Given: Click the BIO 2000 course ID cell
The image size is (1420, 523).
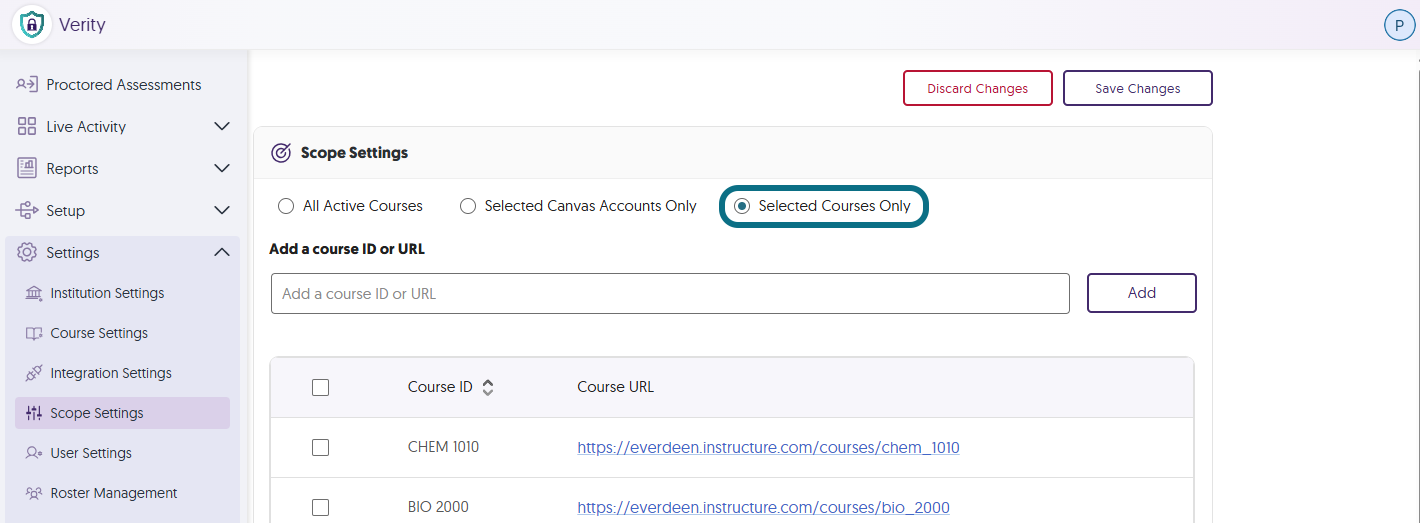Looking at the screenshot, I should tap(438, 507).
